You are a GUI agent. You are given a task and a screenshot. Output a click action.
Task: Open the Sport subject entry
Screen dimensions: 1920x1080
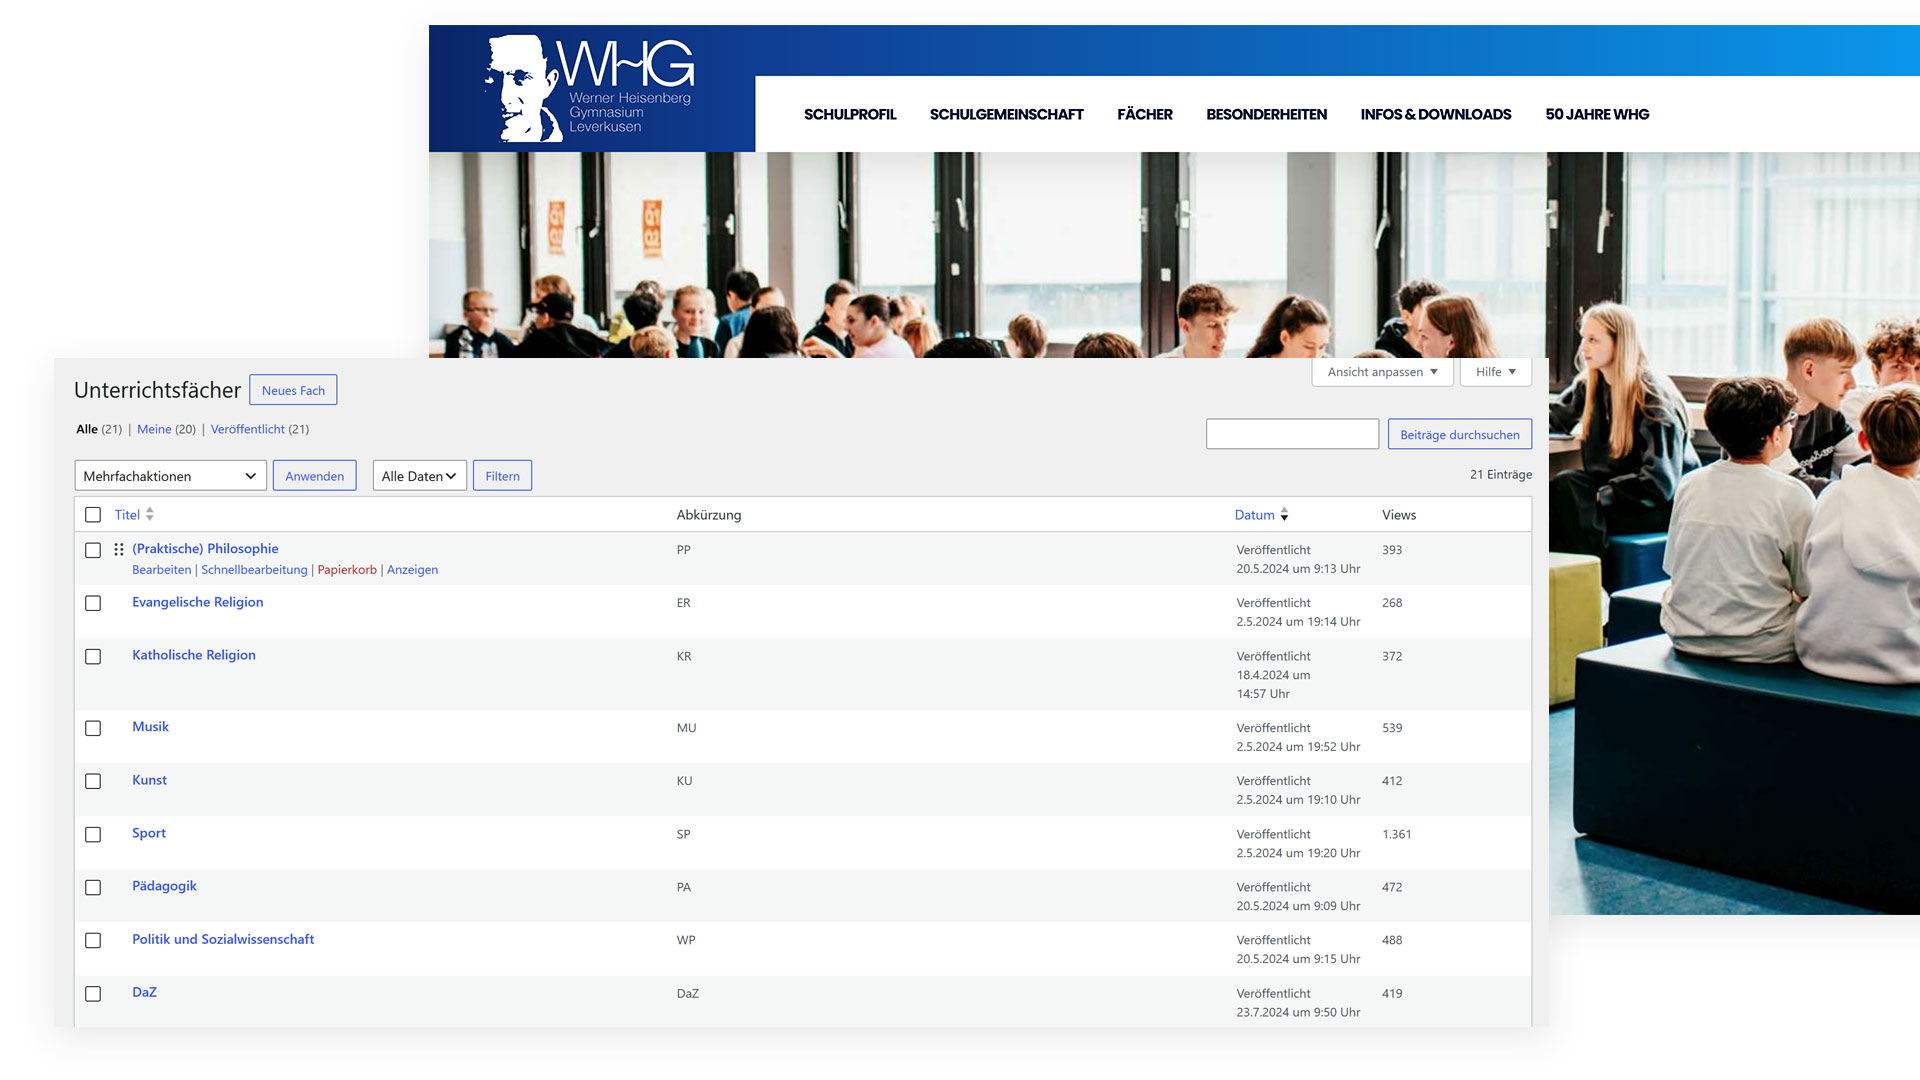coord(149,833)
